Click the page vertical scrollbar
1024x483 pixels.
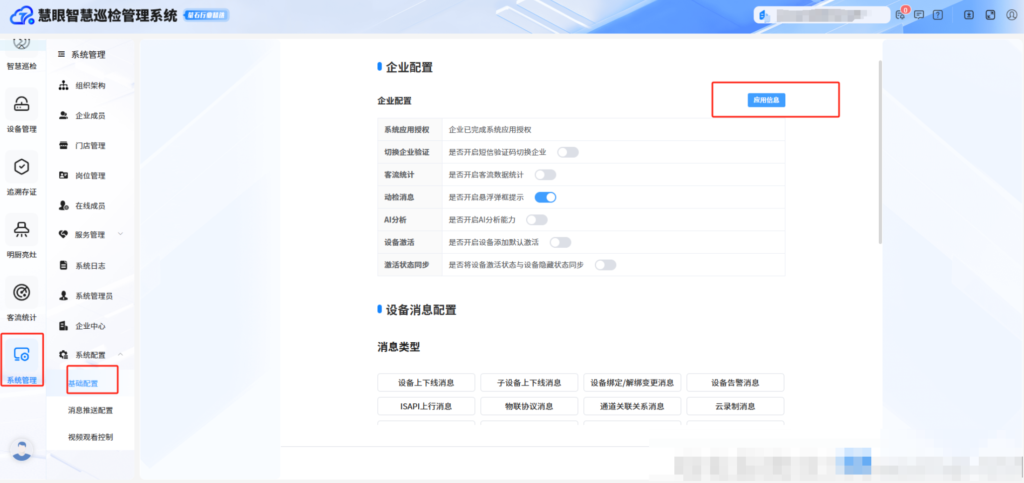[x=880, y=152]
